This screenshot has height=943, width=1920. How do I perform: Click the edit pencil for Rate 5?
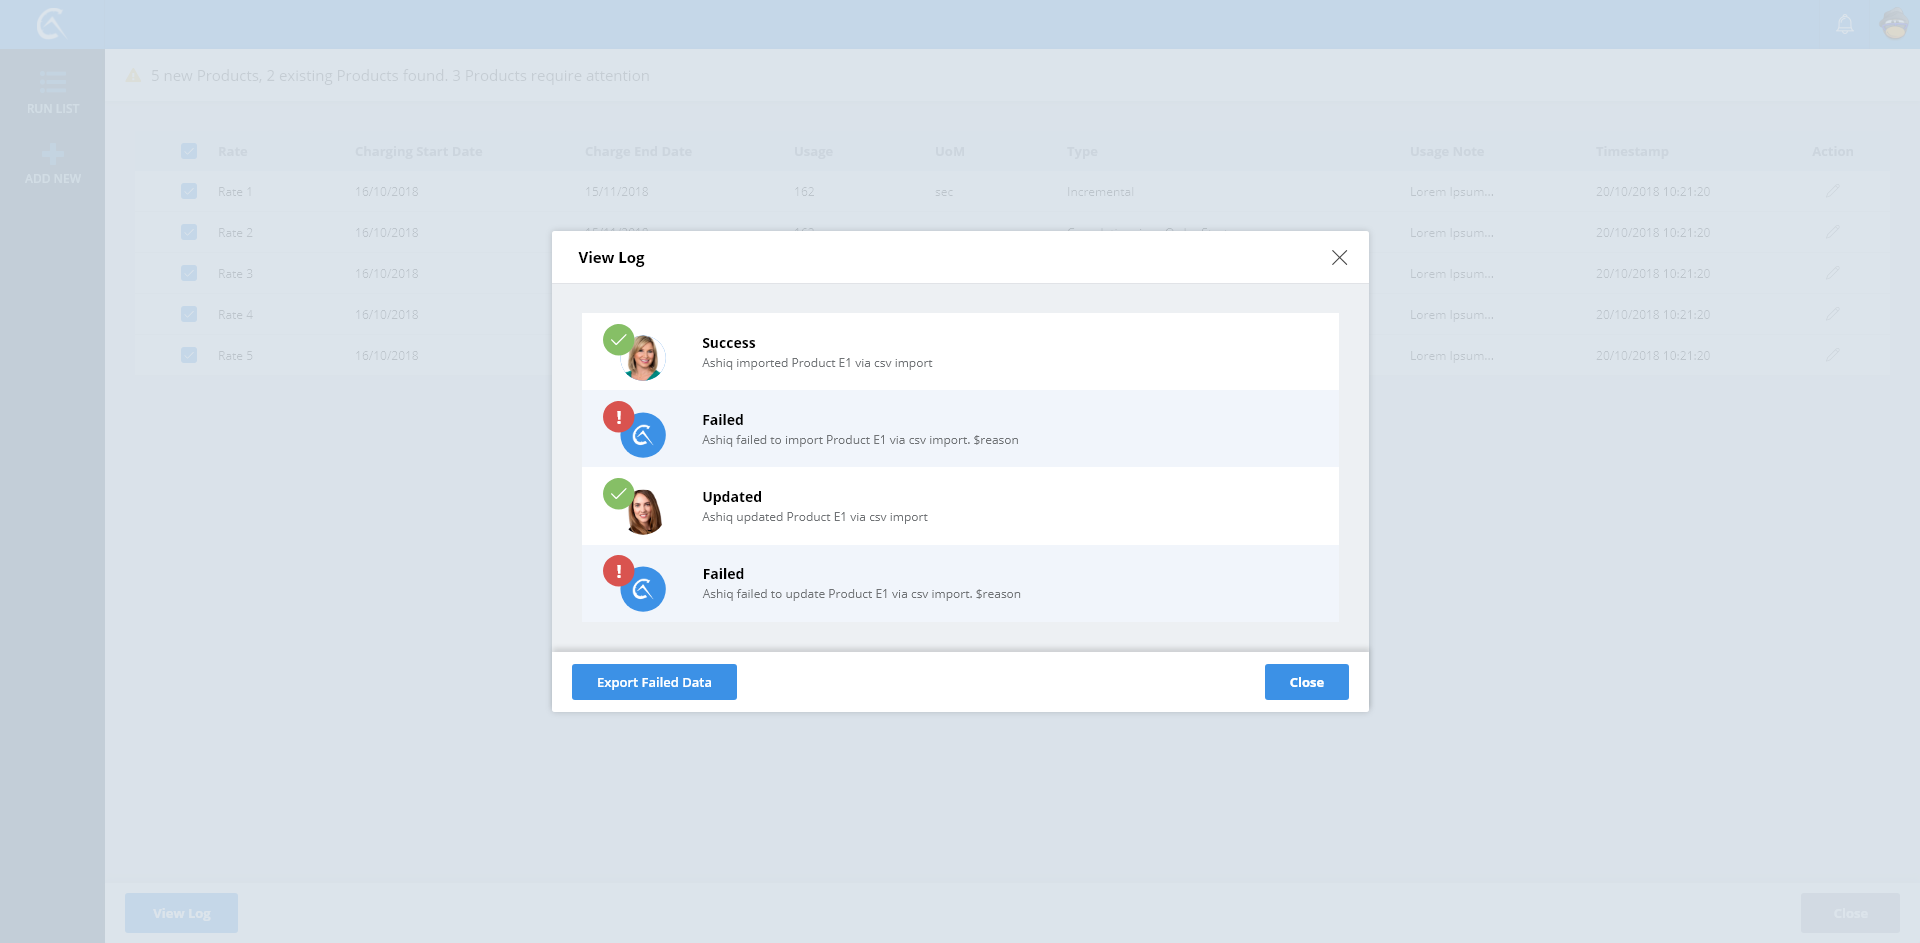[1832, 355]
